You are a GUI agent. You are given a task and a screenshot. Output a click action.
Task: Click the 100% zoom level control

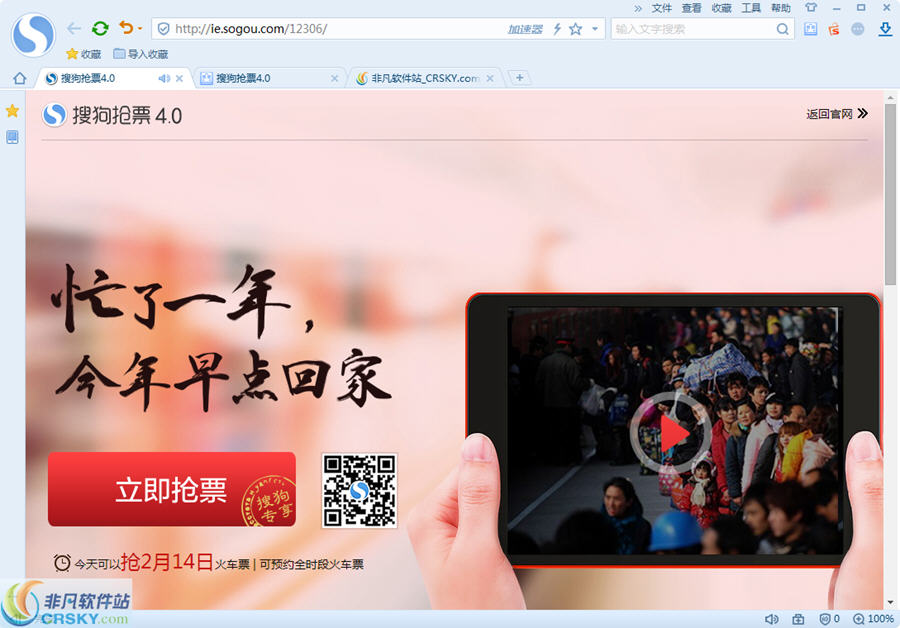[x=874, y=619]
